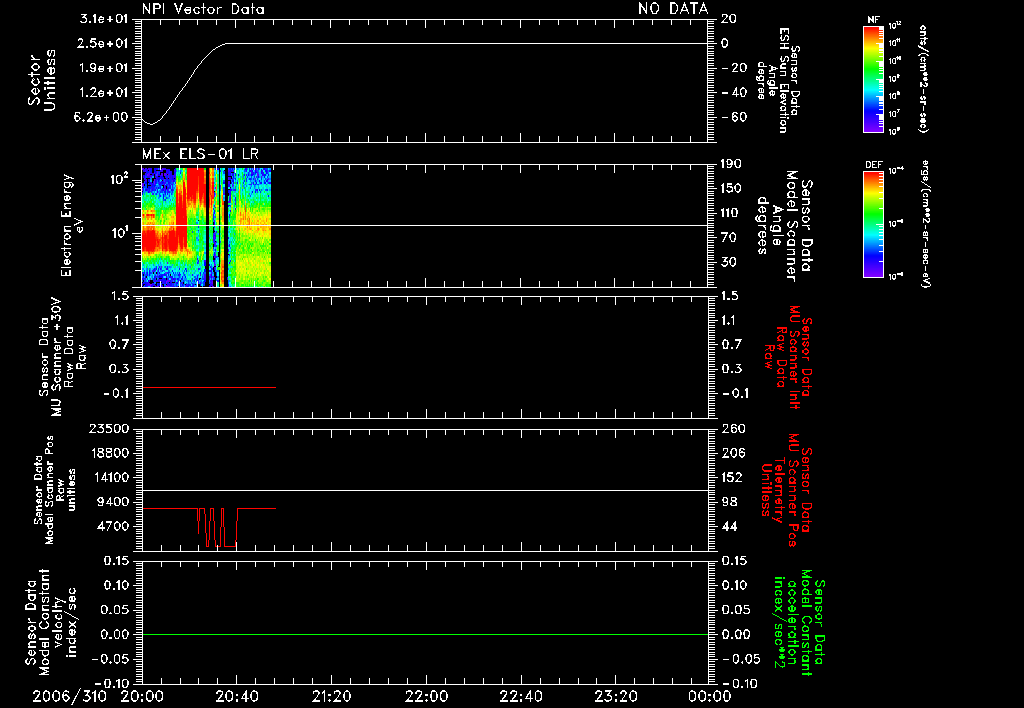Select the "ESH Sun Elevation Angle" axis label
Viewport: 1024px width, 708px height.
(x=778, y=80)
